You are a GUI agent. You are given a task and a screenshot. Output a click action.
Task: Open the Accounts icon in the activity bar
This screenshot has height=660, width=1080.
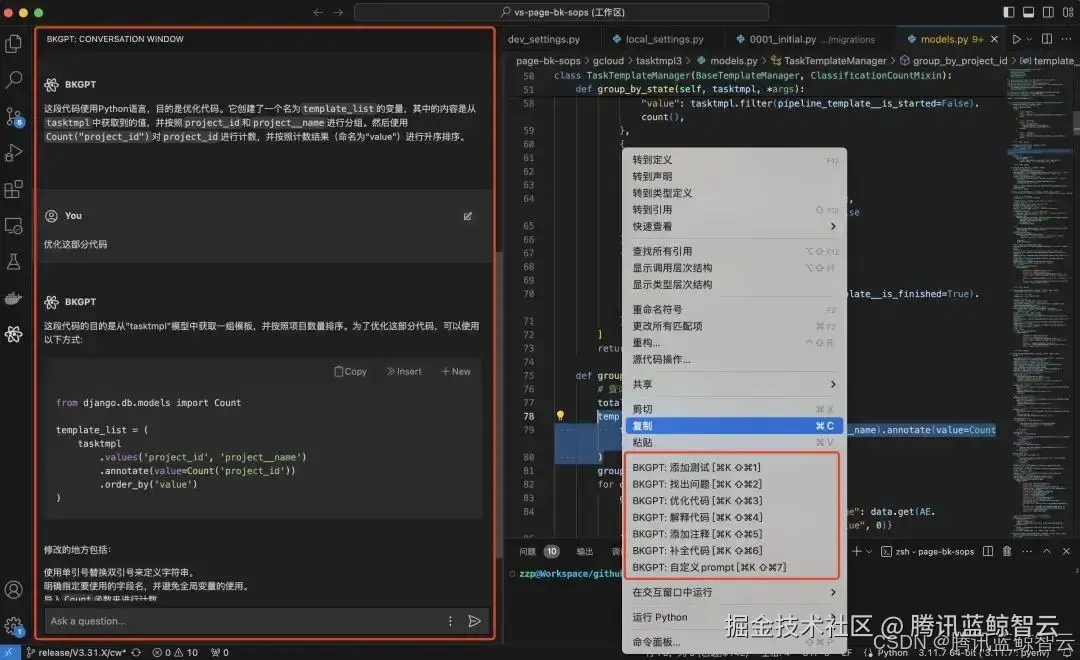coord(14,589)
